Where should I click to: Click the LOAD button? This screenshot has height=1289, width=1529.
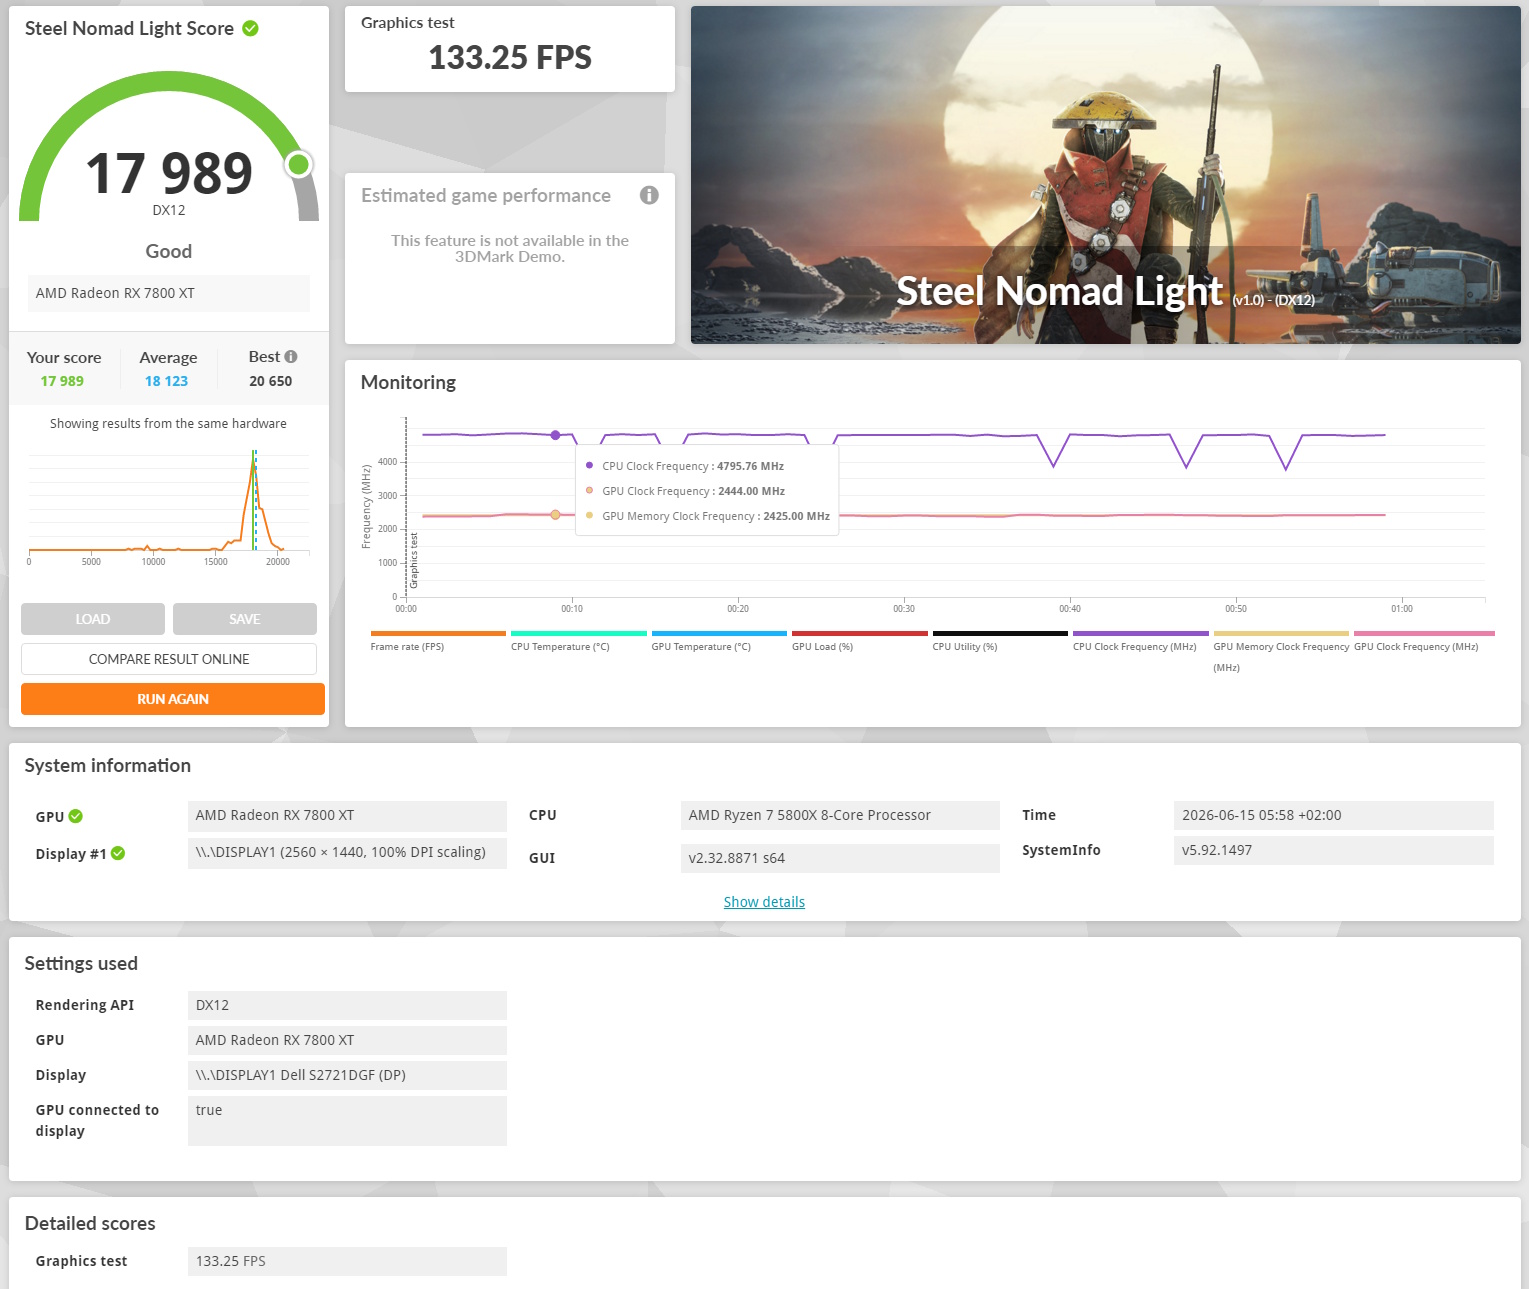93,619
